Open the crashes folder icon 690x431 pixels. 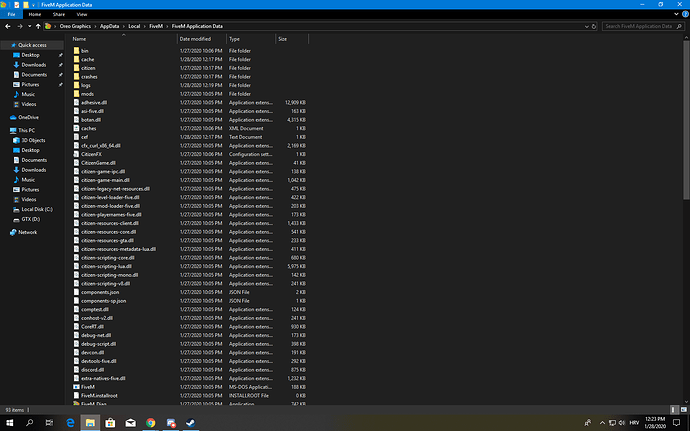point(76,77)
